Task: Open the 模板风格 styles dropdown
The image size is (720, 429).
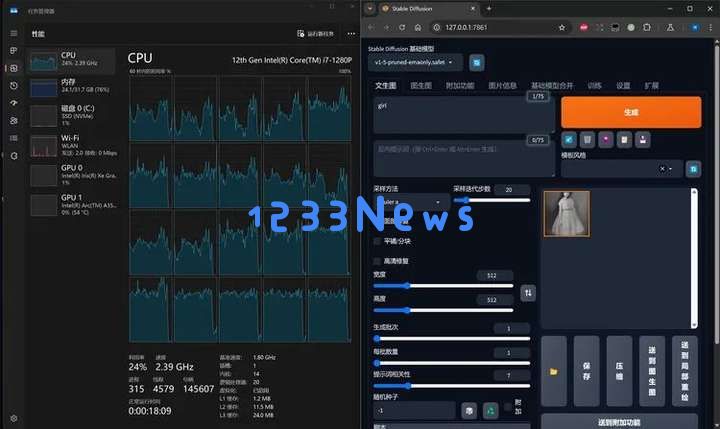Action: tap(621, 169)
